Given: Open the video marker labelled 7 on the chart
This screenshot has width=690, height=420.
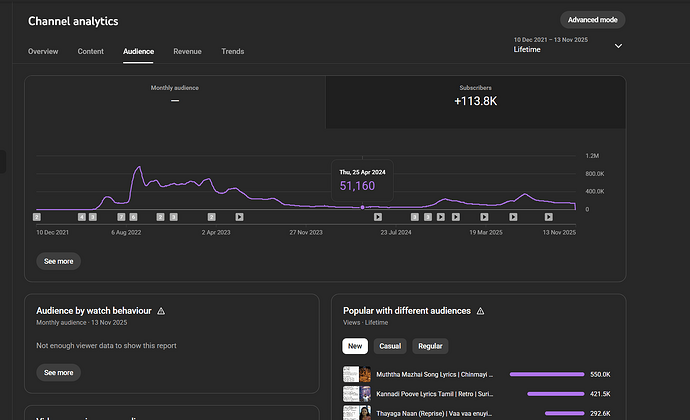Looking at the screenshot, I should [121, 216].
